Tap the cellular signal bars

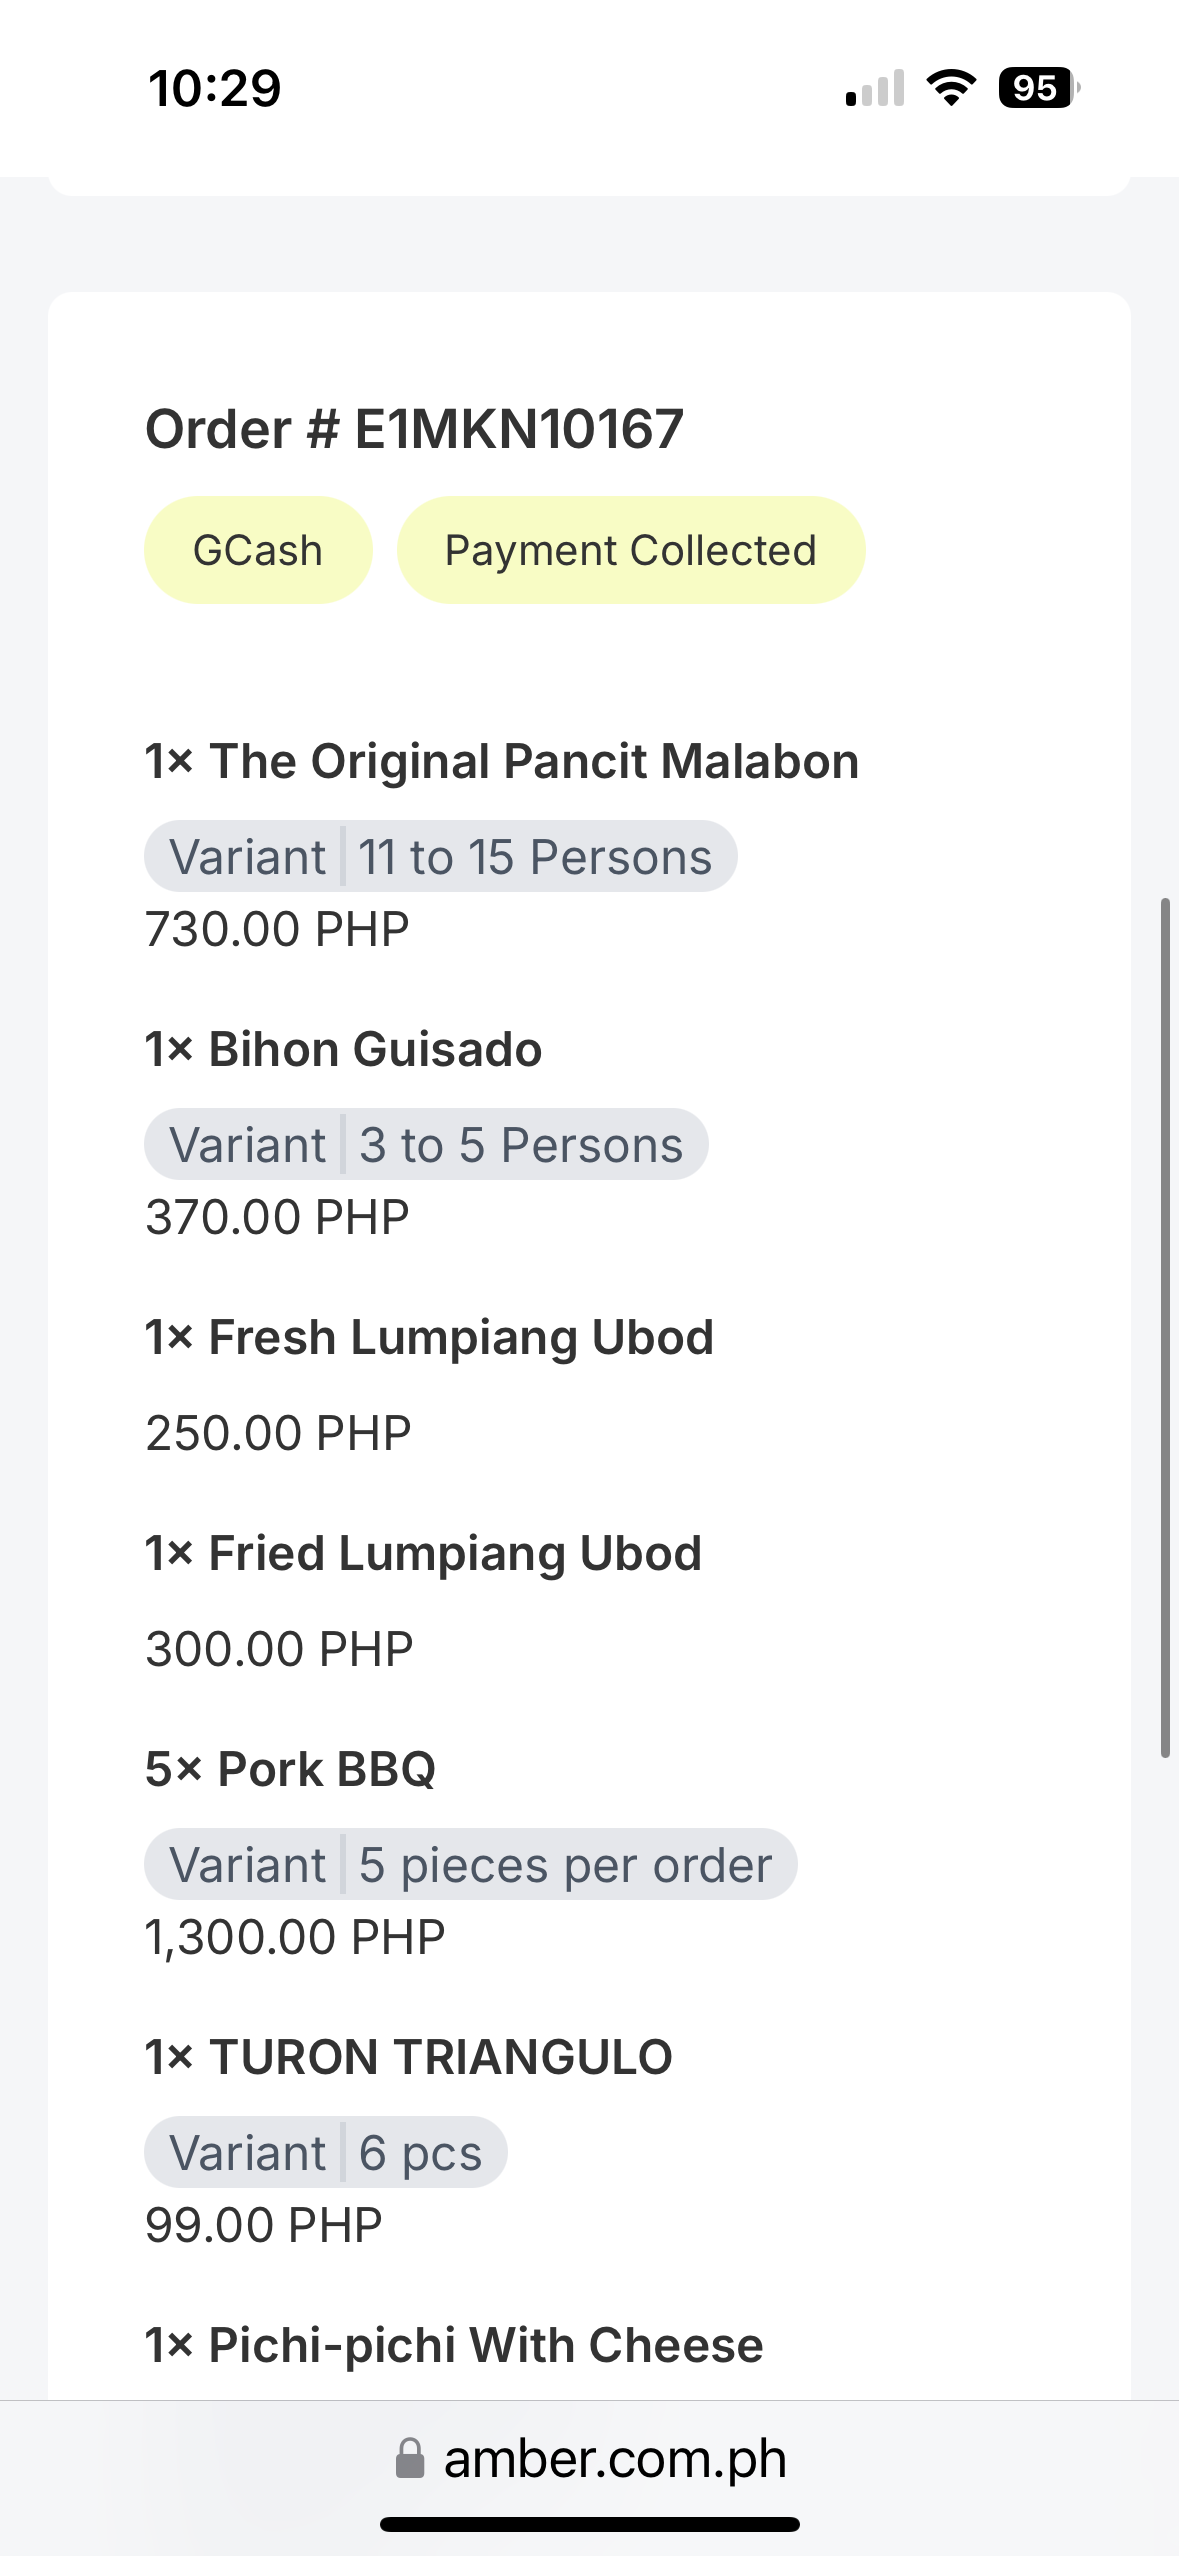coord(875,88)
